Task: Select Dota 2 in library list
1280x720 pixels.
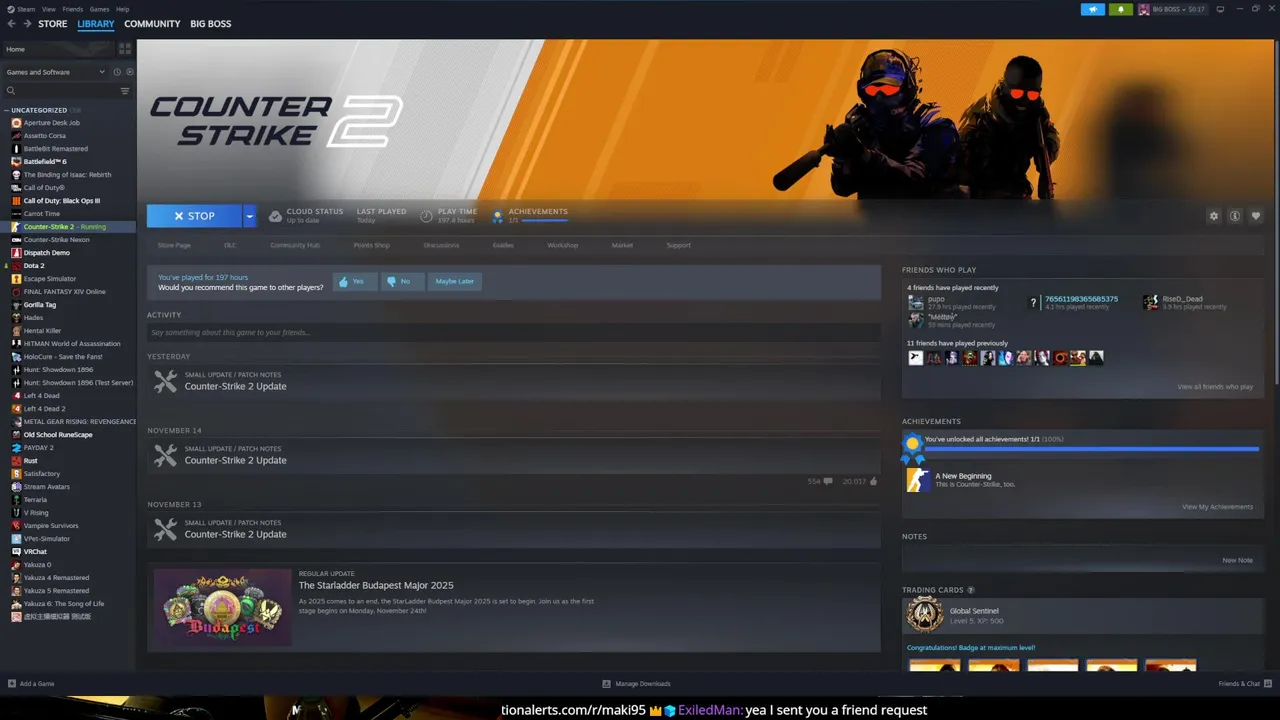Action: pos(34,266)
